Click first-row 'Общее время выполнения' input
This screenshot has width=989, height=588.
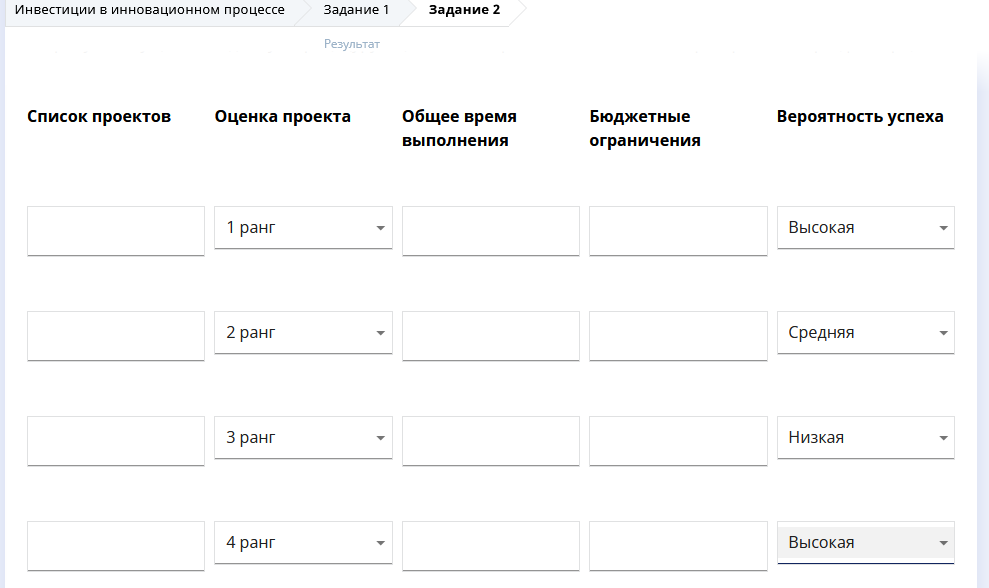490,231
